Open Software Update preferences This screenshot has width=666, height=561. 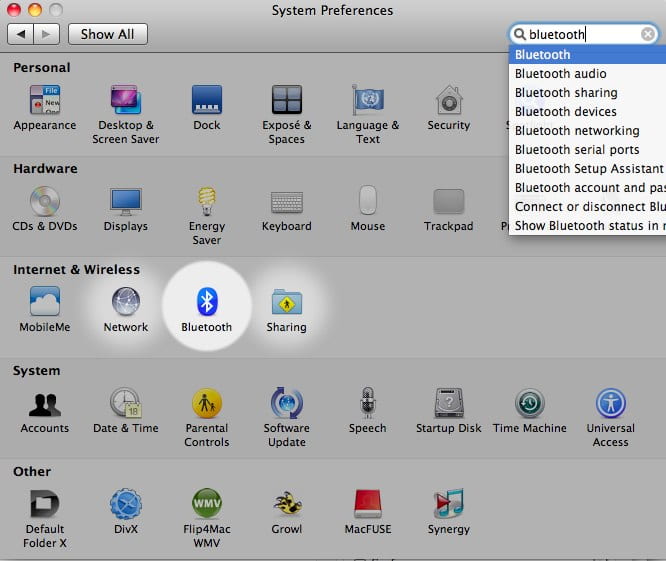coord(287,417)
